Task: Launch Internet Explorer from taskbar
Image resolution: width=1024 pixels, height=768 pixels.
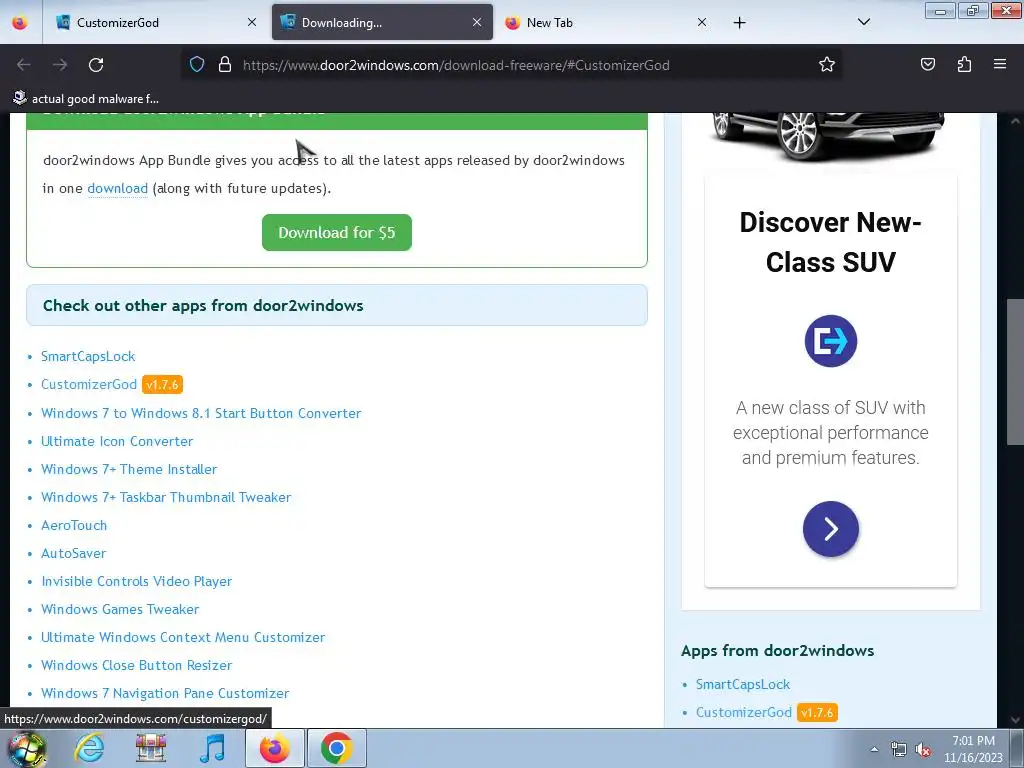Action: click(x=89, y=748)
